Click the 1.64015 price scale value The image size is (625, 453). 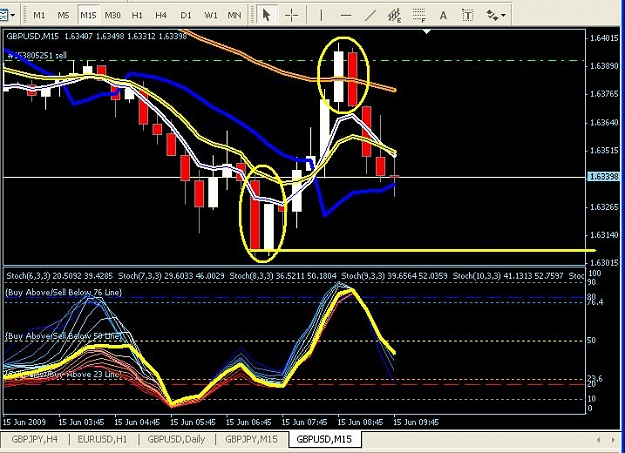coord(604,38)
